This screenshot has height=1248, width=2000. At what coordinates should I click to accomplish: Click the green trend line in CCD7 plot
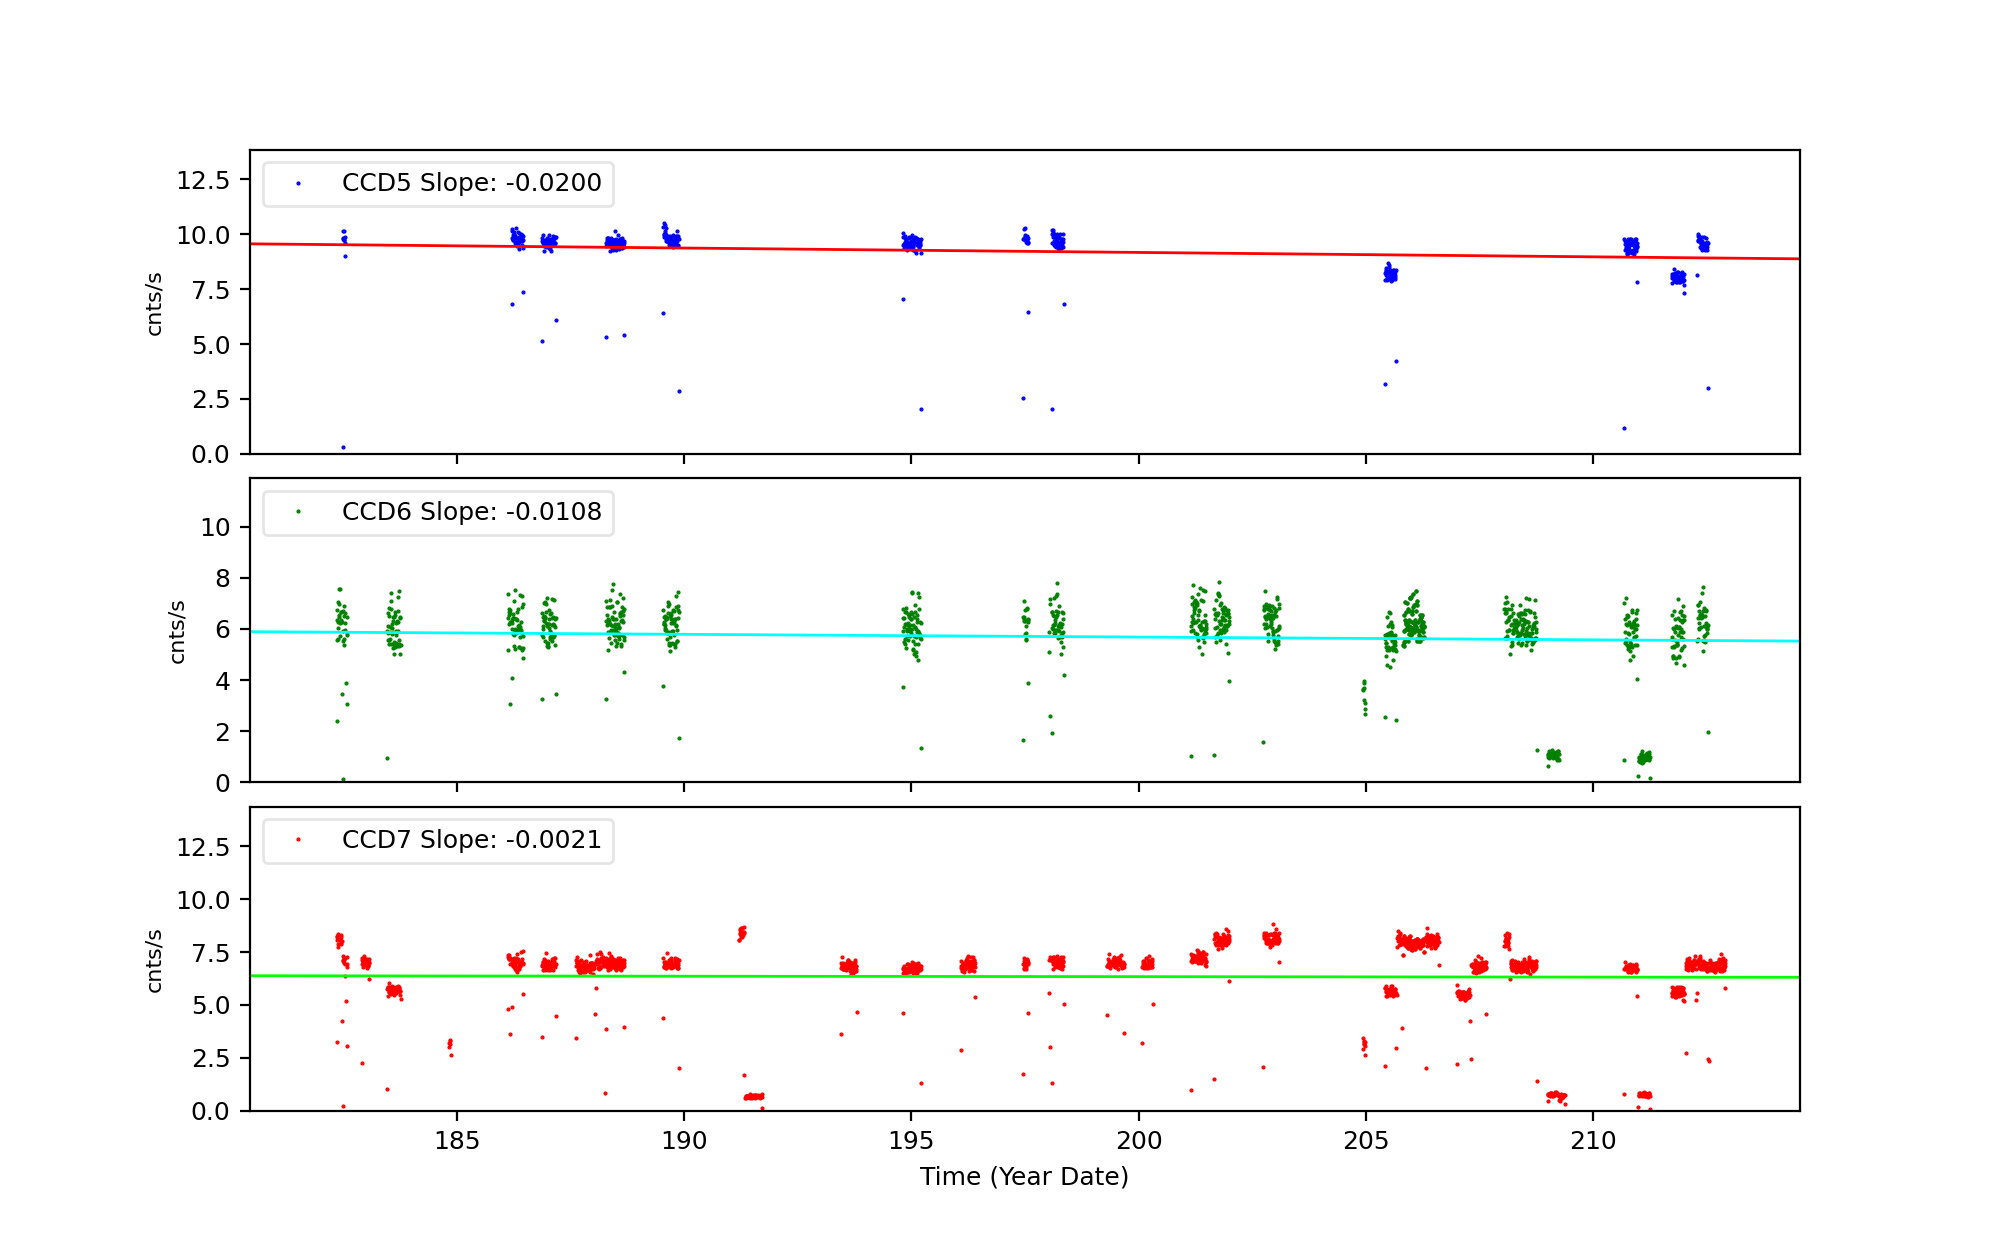[1100, 977]
